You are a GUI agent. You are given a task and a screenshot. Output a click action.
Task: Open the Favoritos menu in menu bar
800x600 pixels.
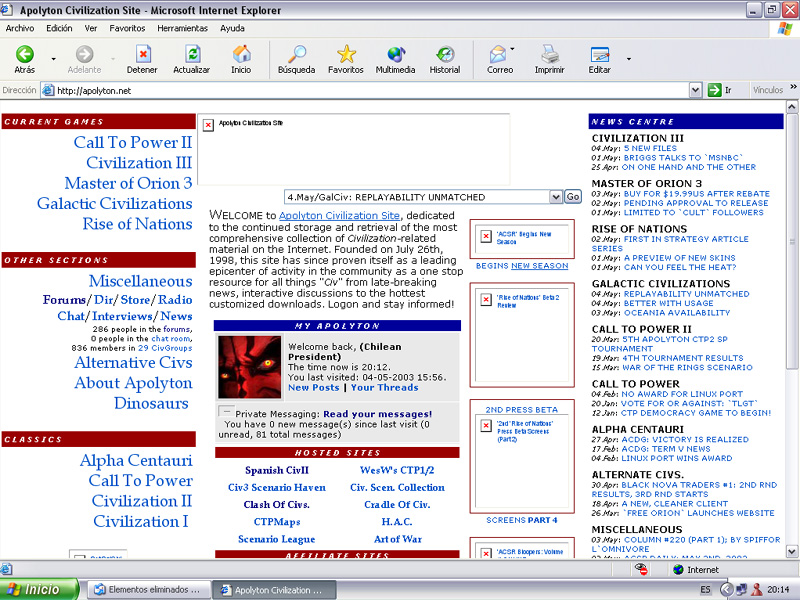(127, 28)
